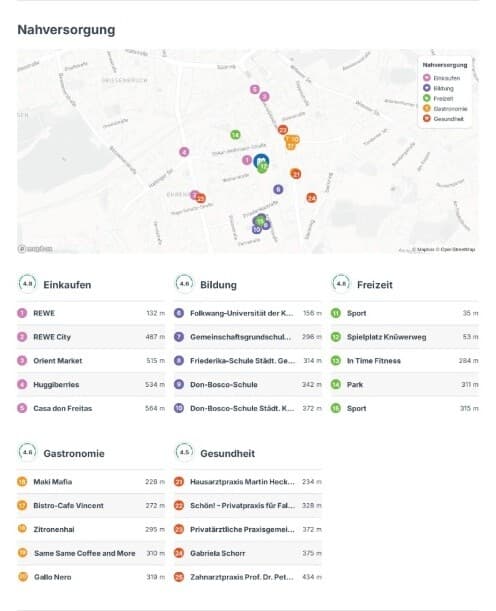496x611 pixels.
Task: Click green badge beside In Time Fitness
Action: 336,360
